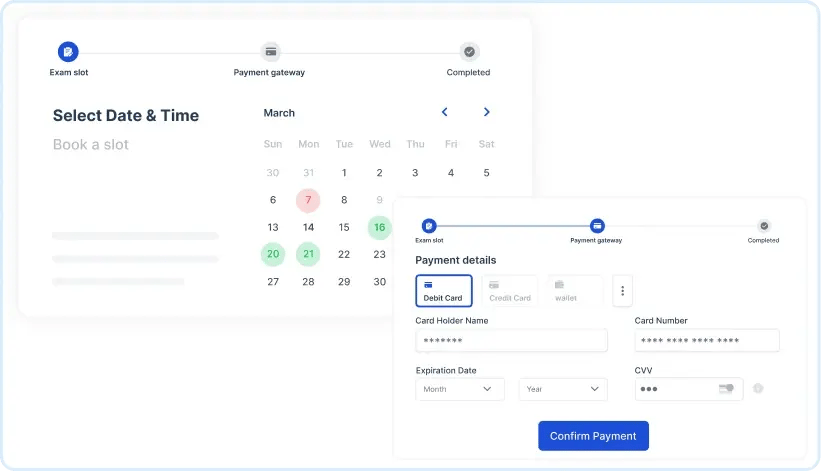Screen dimensions: 821x471
Task: Pick date 28 in the calendar
Action: [x=308, y=282]
